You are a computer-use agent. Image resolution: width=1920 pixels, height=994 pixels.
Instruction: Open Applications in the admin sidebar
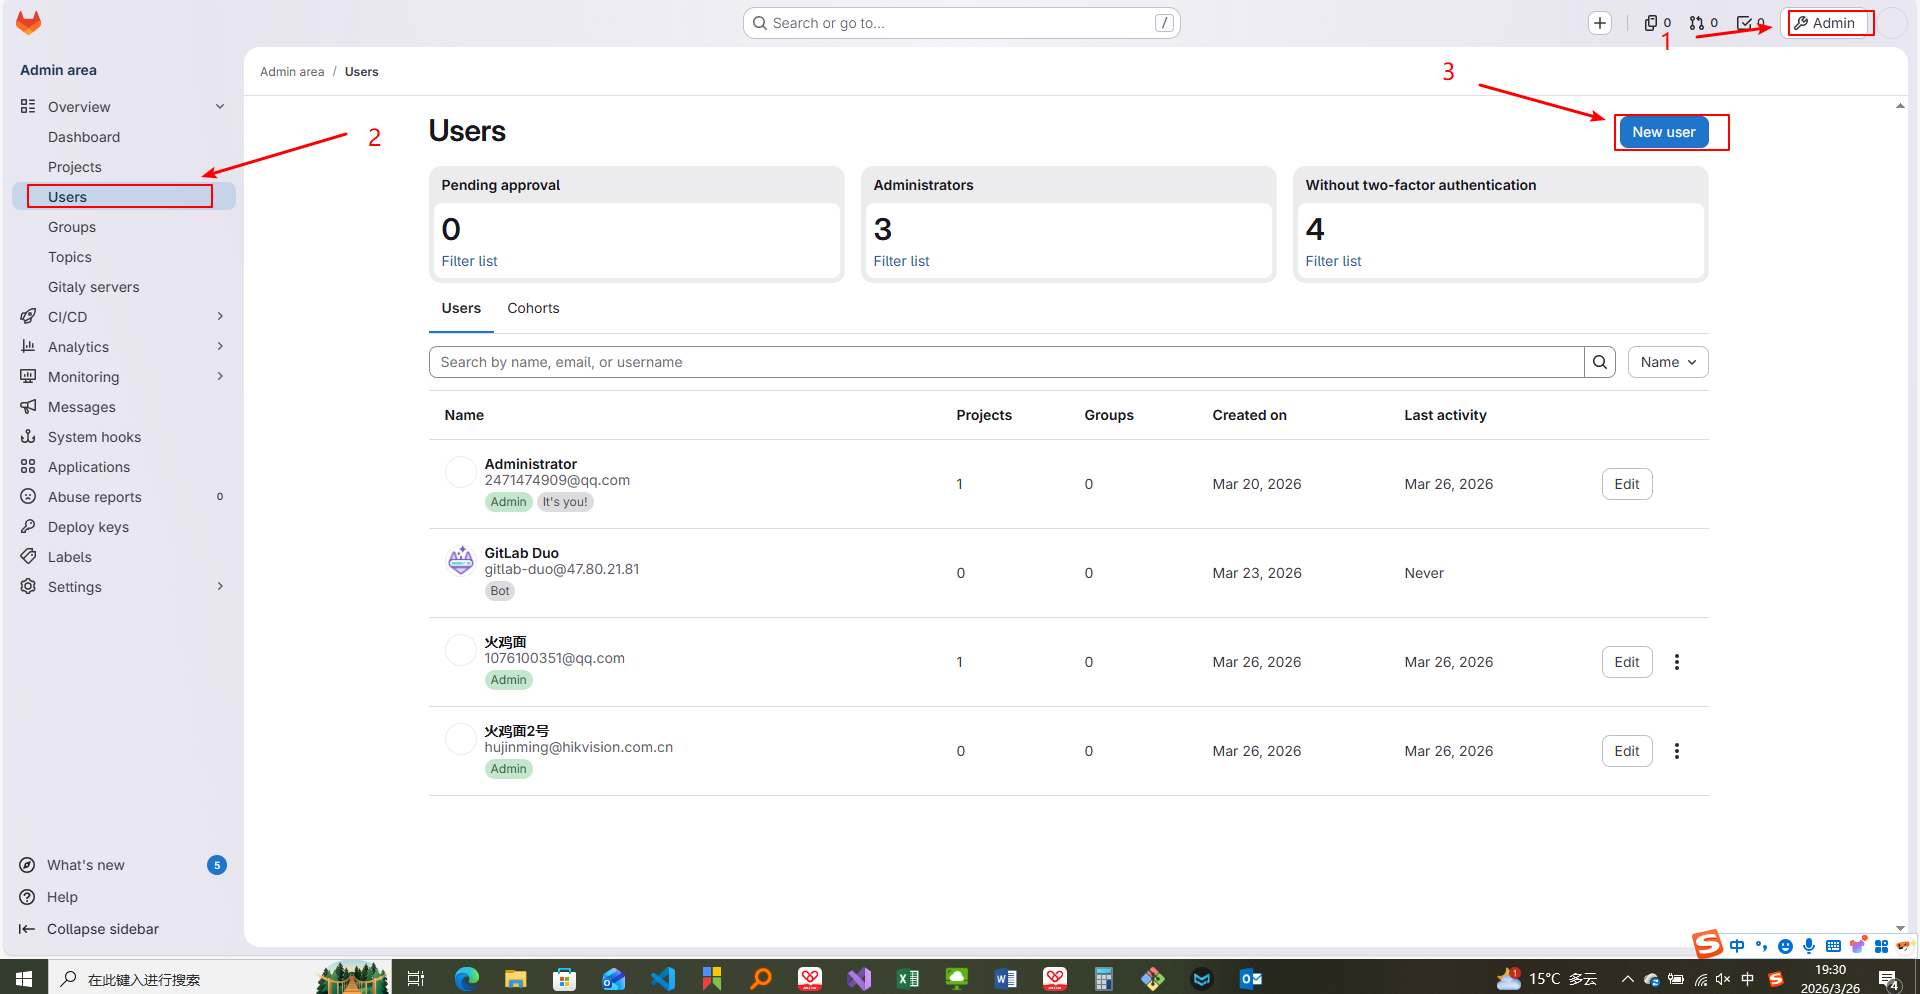(x=123, y=467)
